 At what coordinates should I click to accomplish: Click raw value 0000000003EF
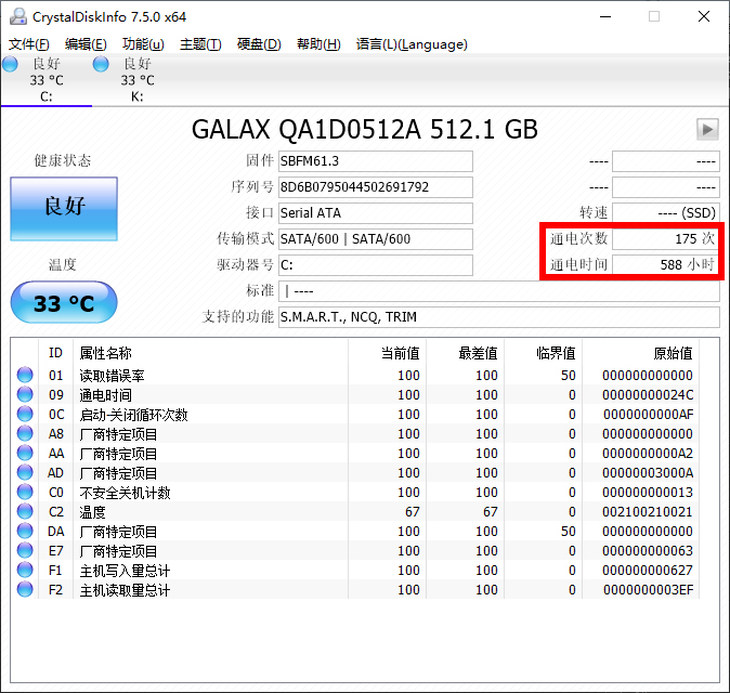(x=648, y=590)
